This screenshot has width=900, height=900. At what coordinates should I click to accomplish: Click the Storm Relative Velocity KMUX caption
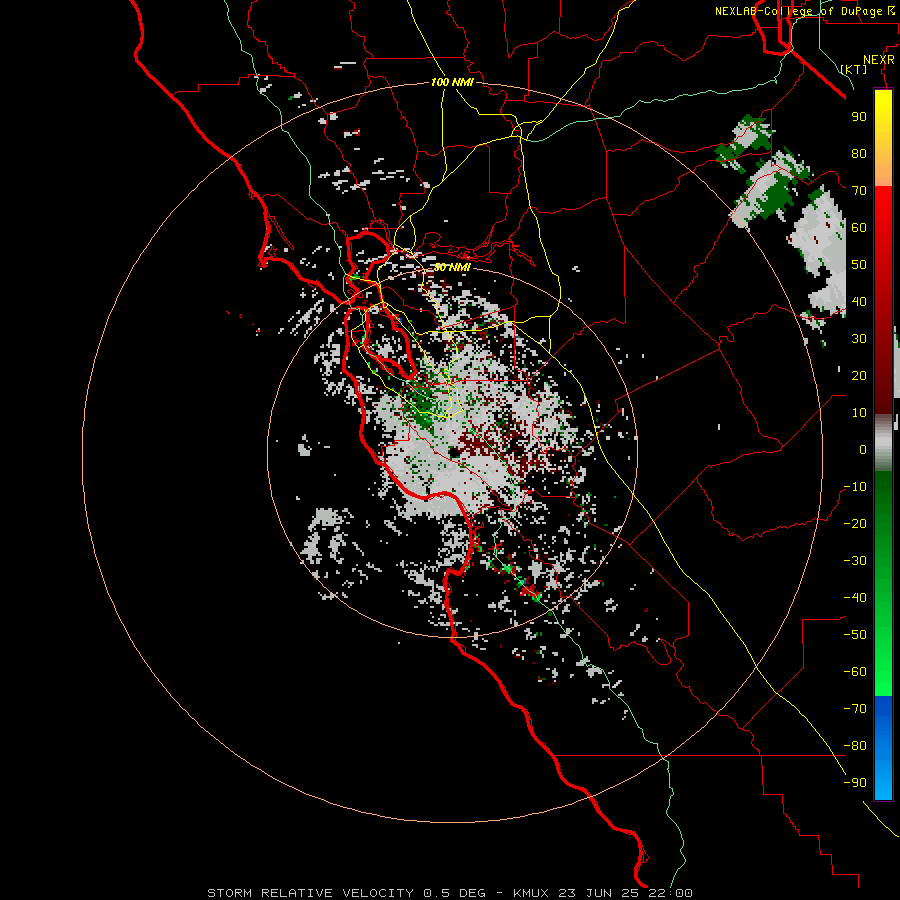click(x=449, y=893)
